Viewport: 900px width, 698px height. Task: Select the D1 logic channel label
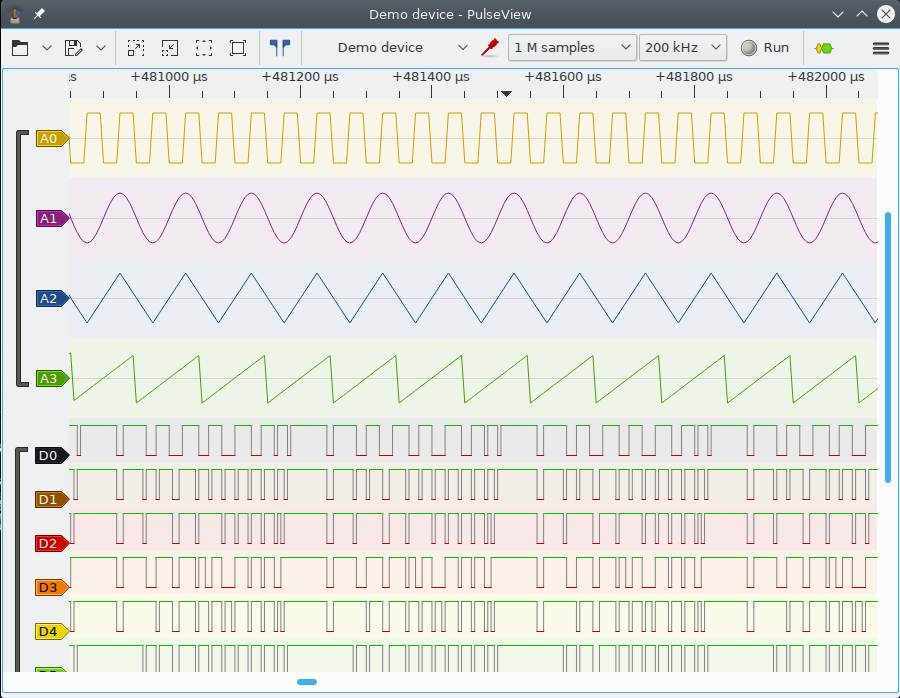coord(52,499)
